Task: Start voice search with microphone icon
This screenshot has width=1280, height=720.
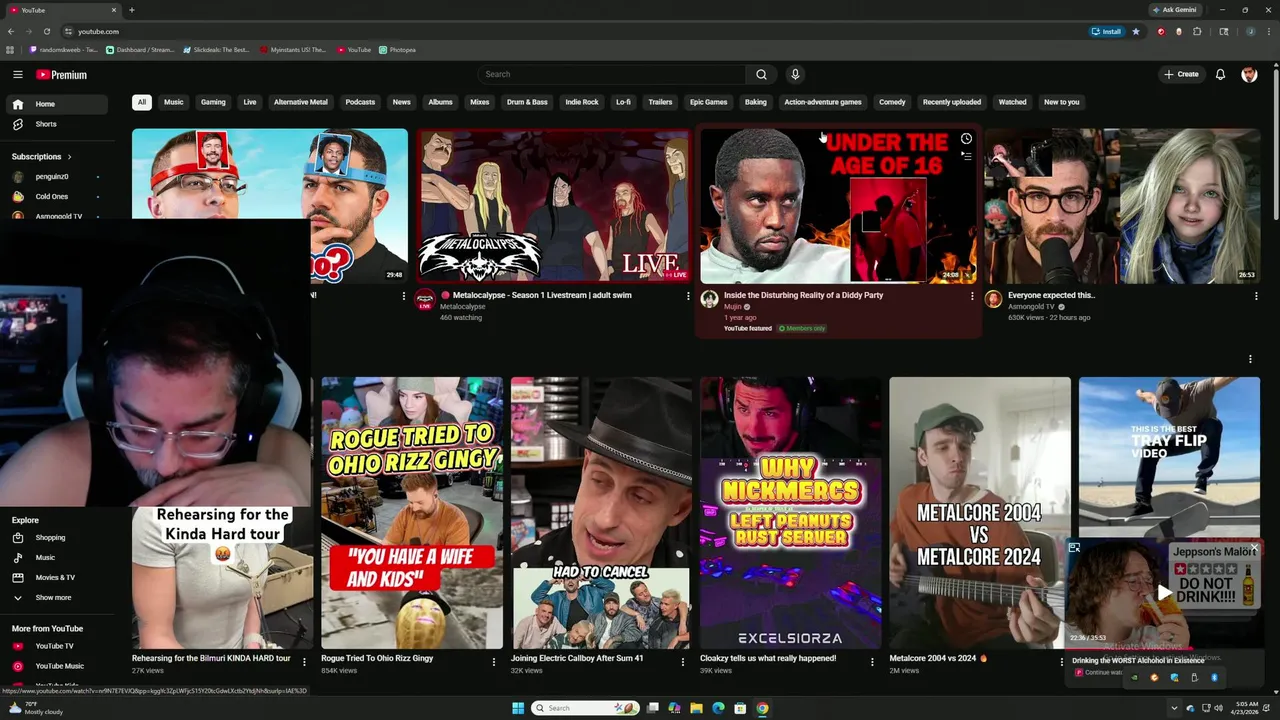Action: click(795, 74)
